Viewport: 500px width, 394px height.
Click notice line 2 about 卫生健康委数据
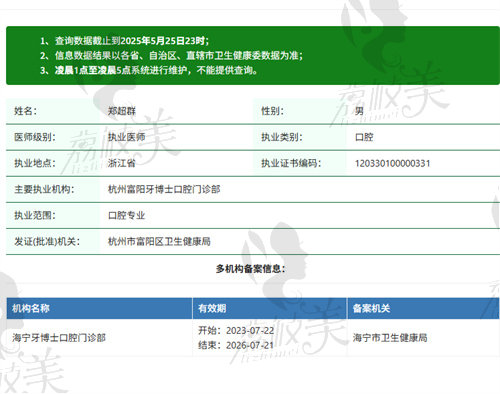pos(172,55)
